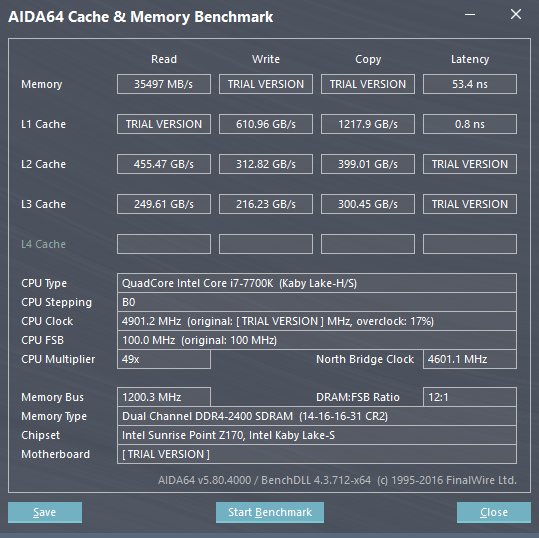
Task: Select the Memory Bus 1200.3 MHz field
Action: point(164,397)
